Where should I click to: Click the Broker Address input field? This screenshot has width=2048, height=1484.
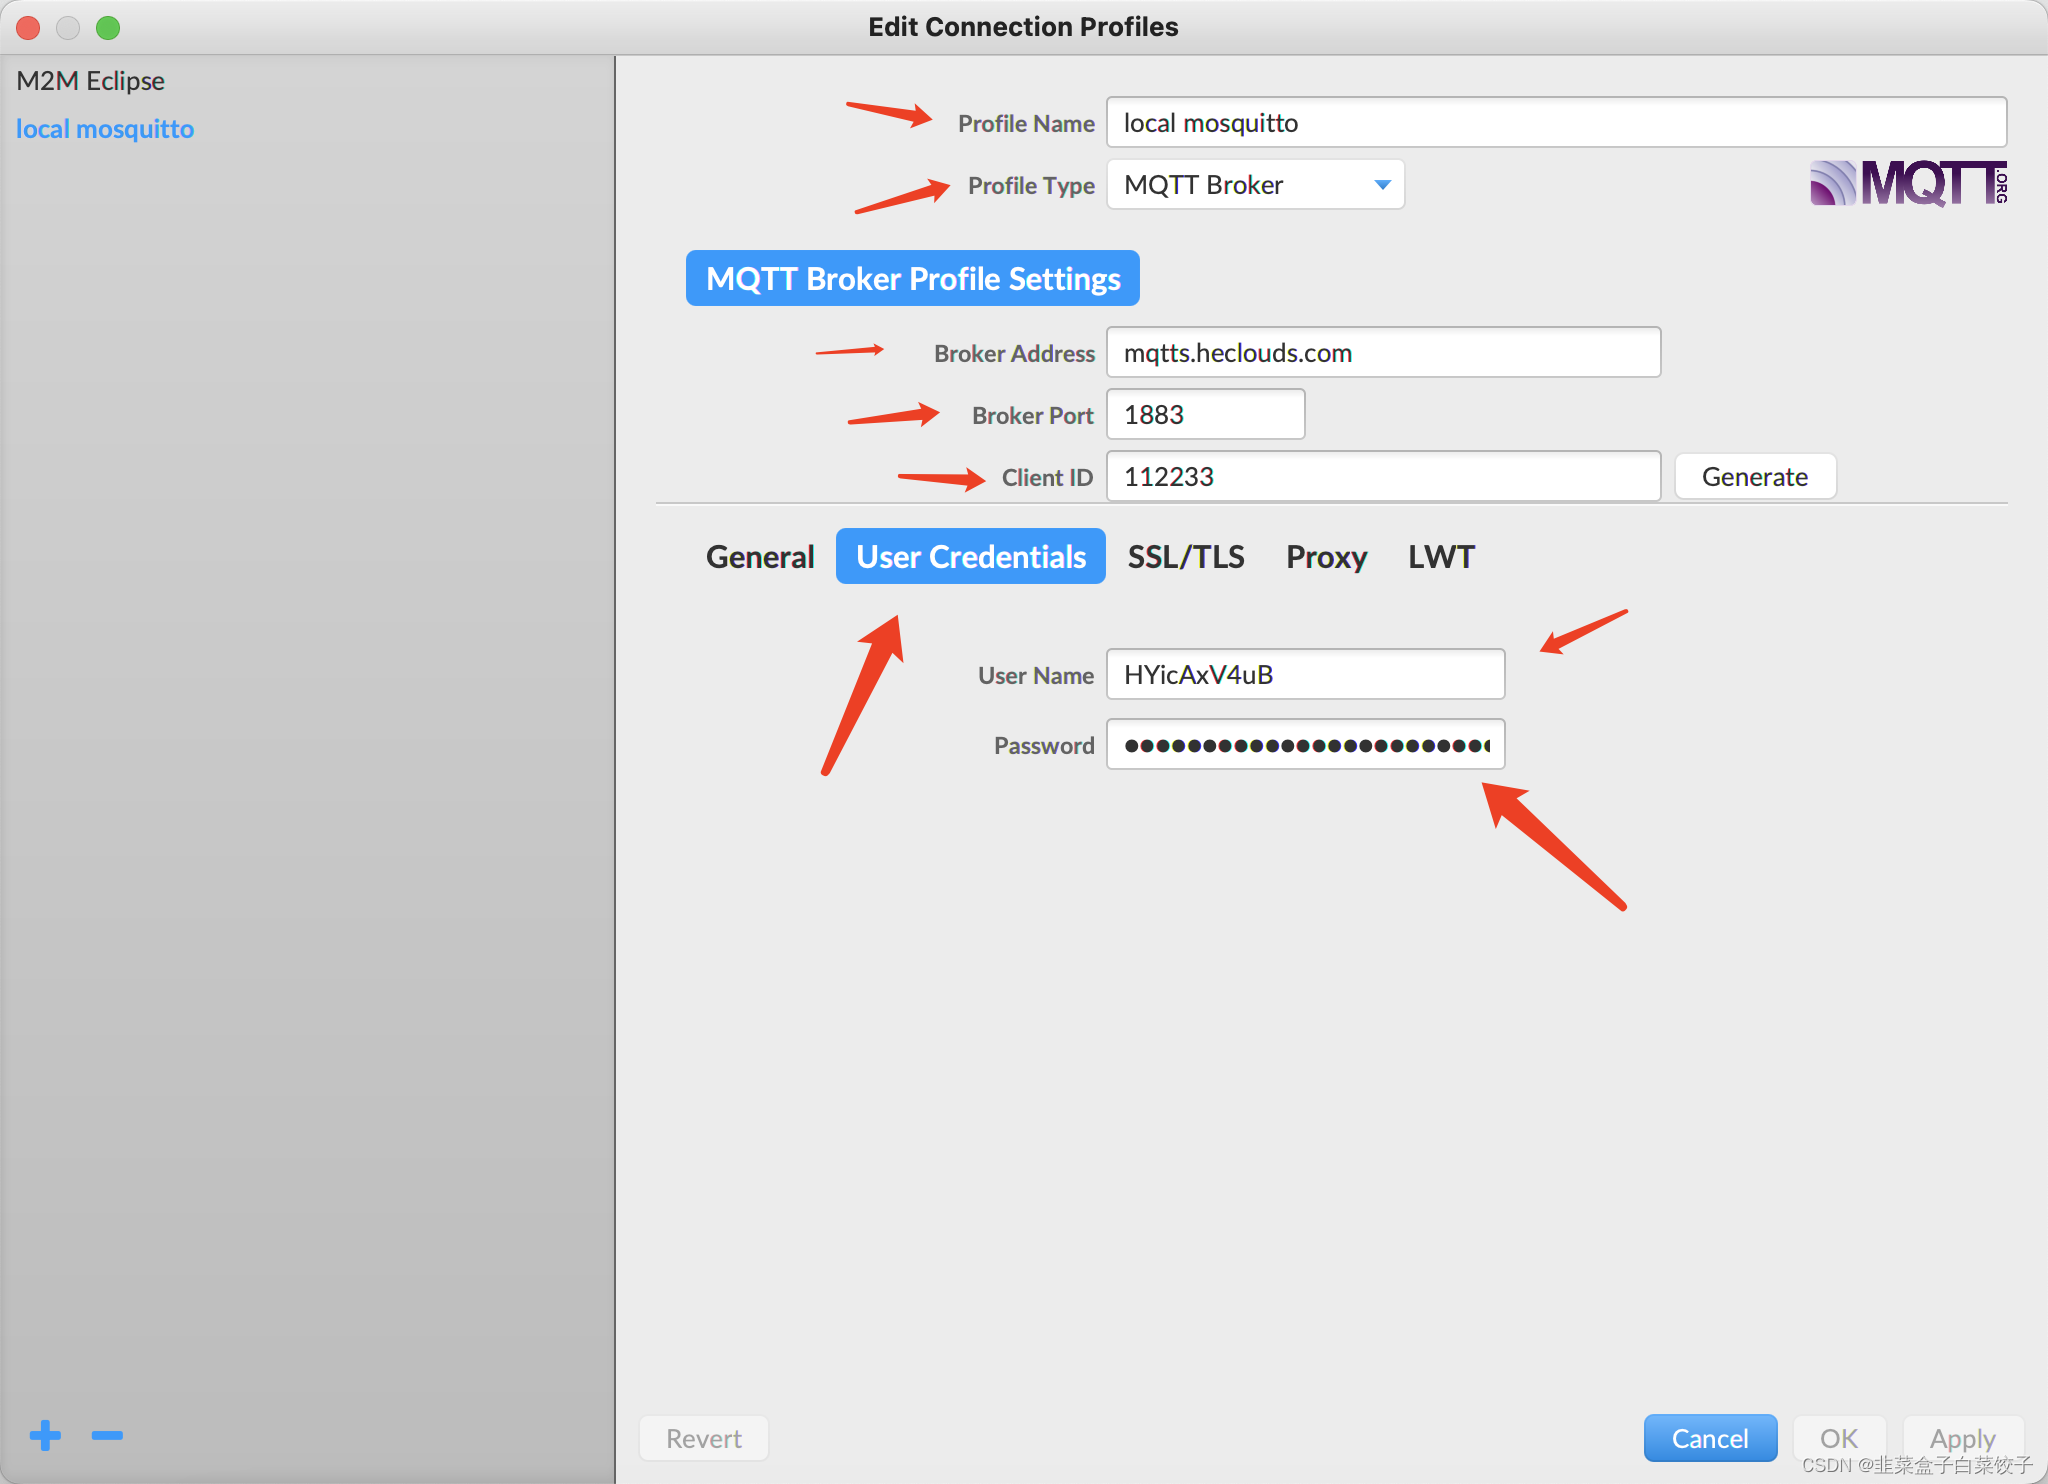pyautogui.click(x=1383, y=352)
